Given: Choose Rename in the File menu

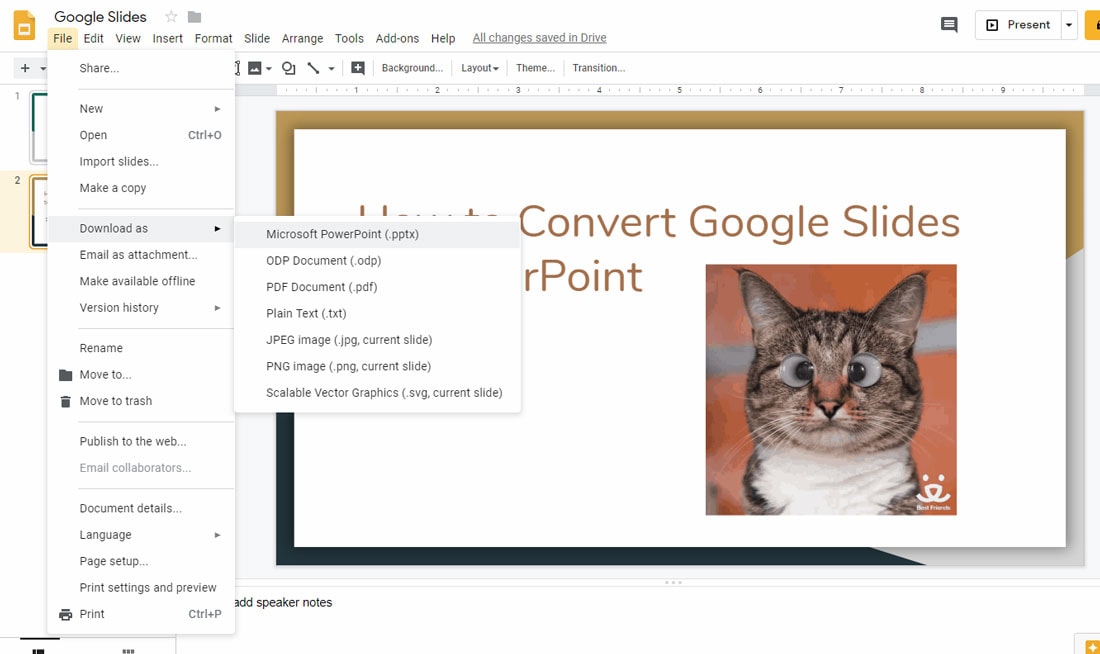Looking at the screenshot, I should tap(141, 348).
